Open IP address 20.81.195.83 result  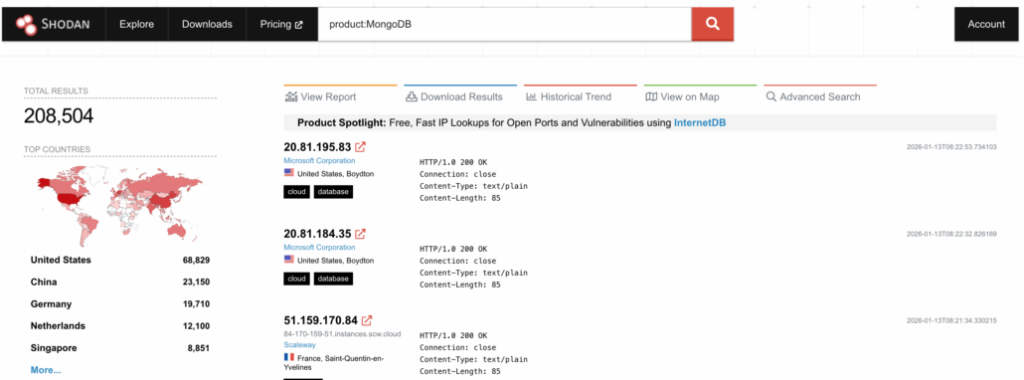point(317,146)
